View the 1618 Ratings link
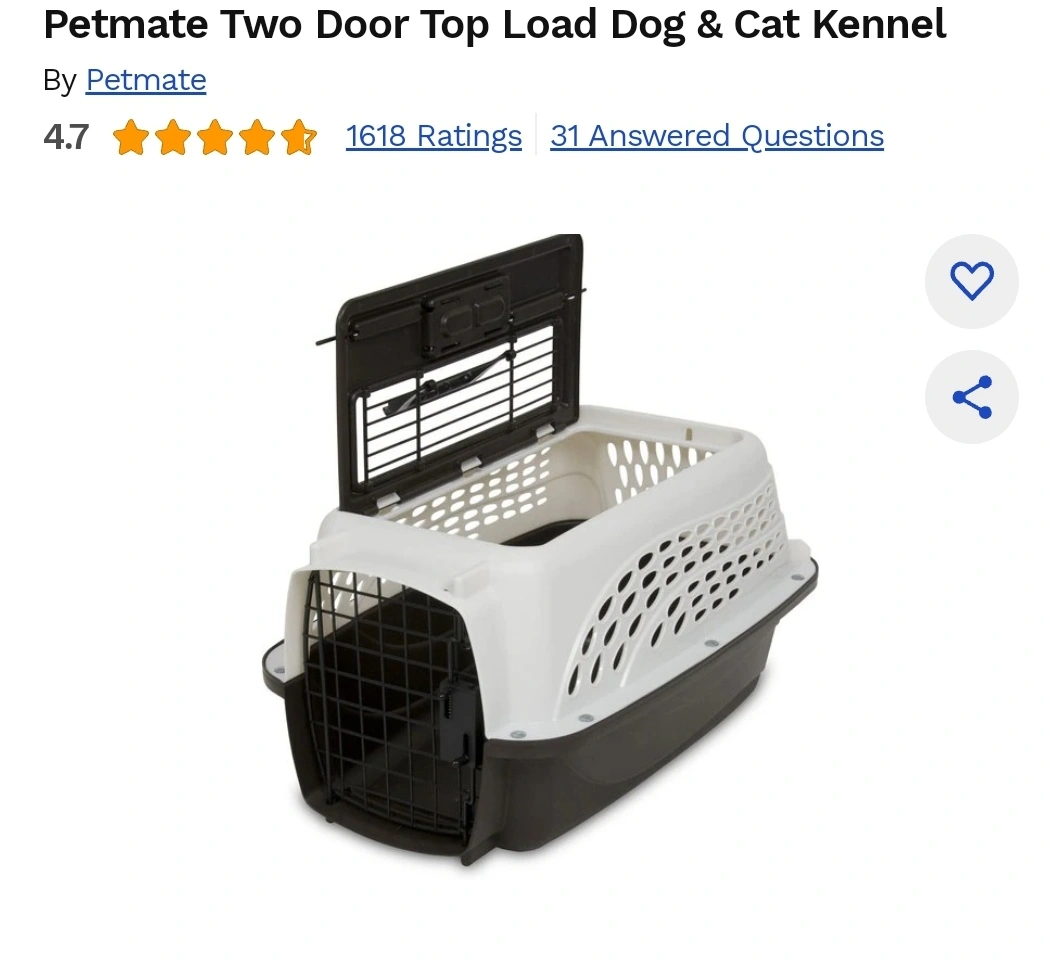1045x968 pixels. tap(434, 136)
